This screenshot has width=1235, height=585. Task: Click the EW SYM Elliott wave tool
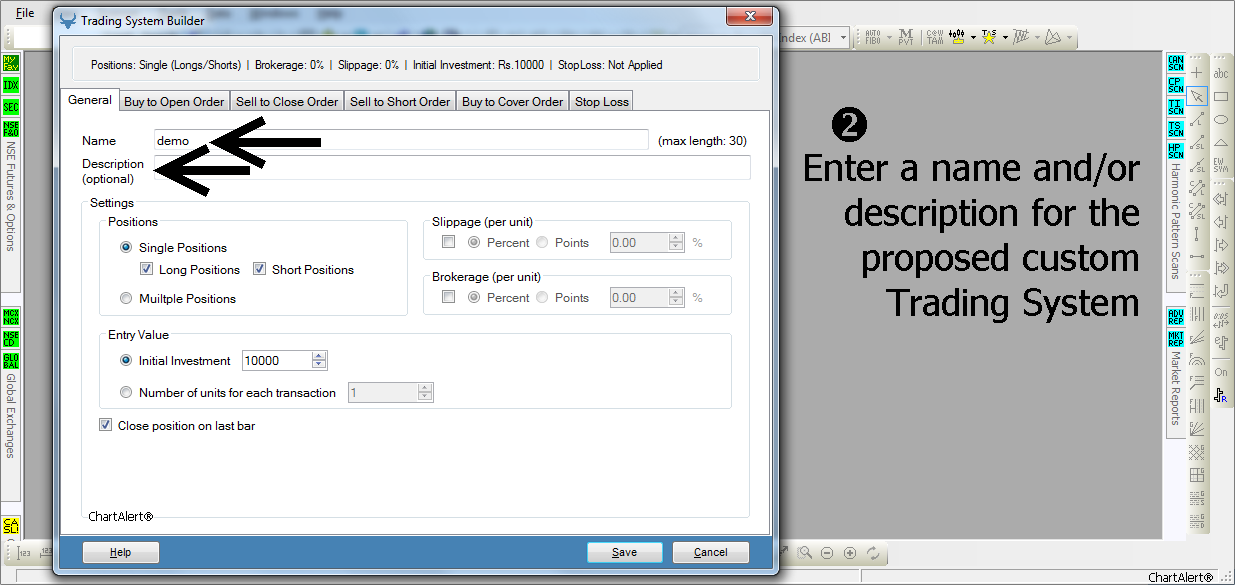1221,165
